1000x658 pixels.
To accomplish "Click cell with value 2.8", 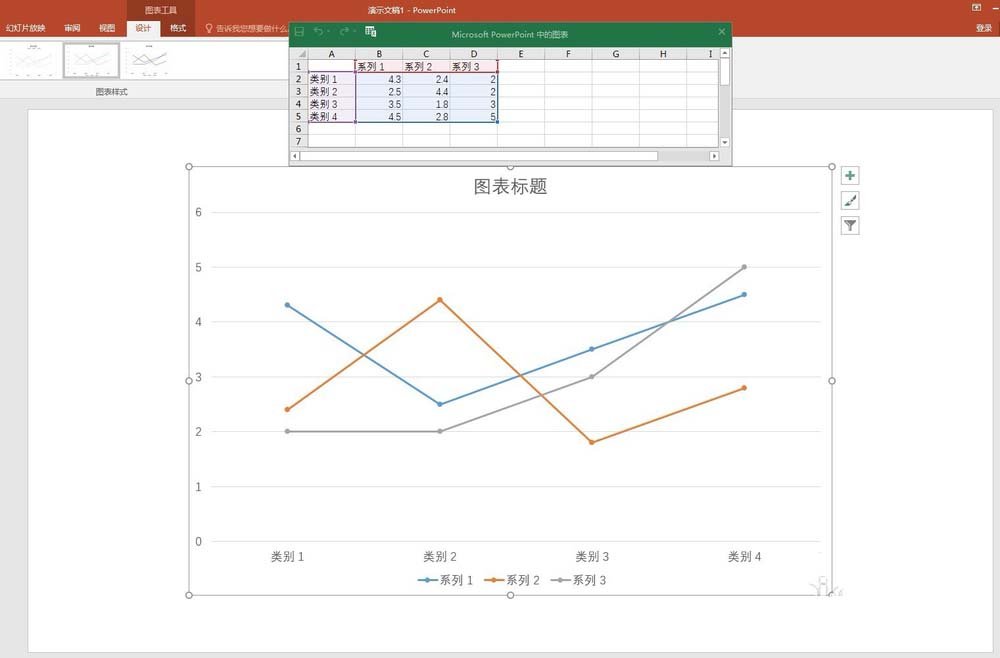I will [426, 116].
